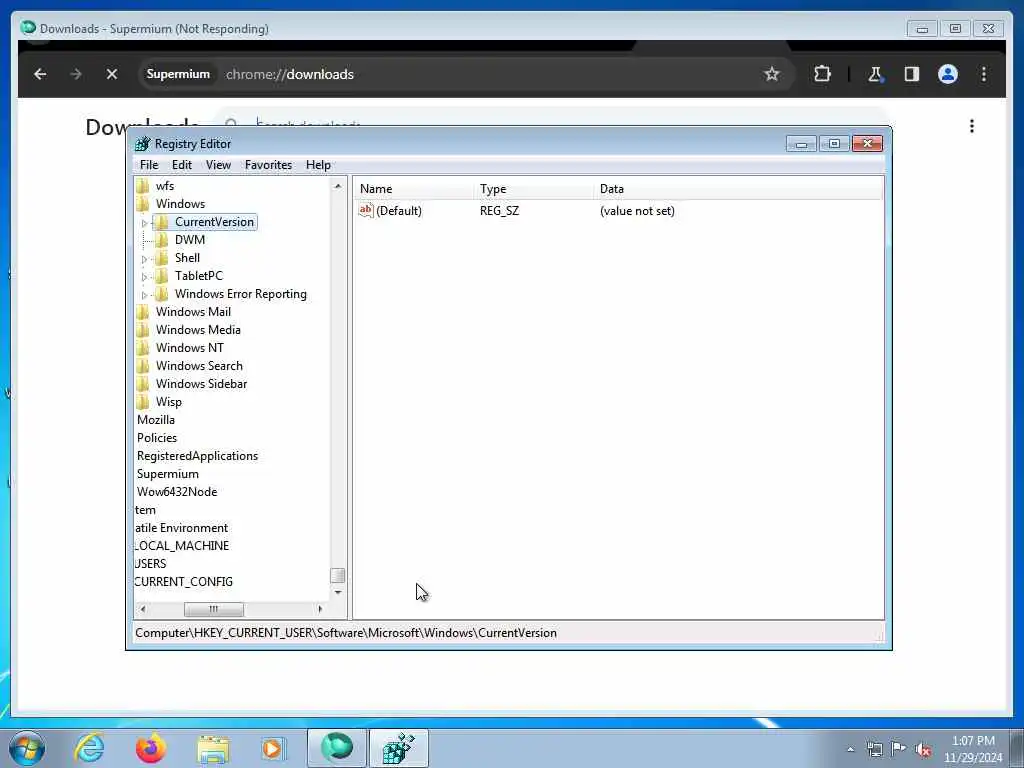This screenshot has height=768, width=1024.
Task: Click the Wisp folder icon
Action: pyautogui.click(x=143, y=402)
